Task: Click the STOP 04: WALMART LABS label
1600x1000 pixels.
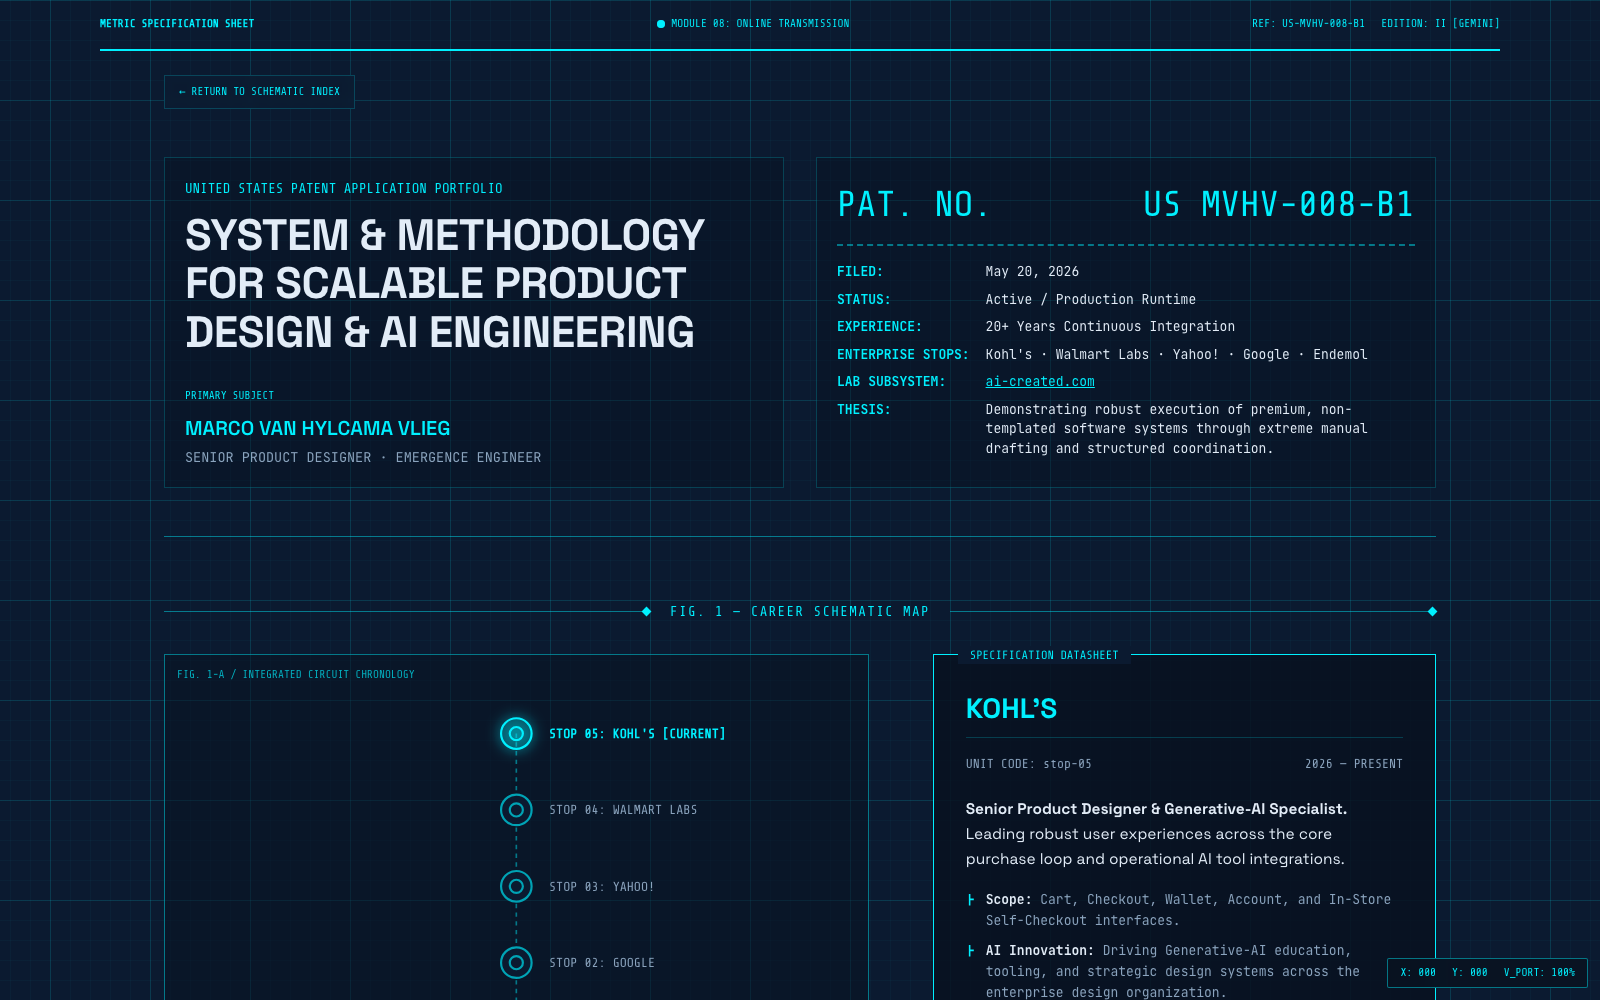Action: pyautogui.click(x=623, y=810)
